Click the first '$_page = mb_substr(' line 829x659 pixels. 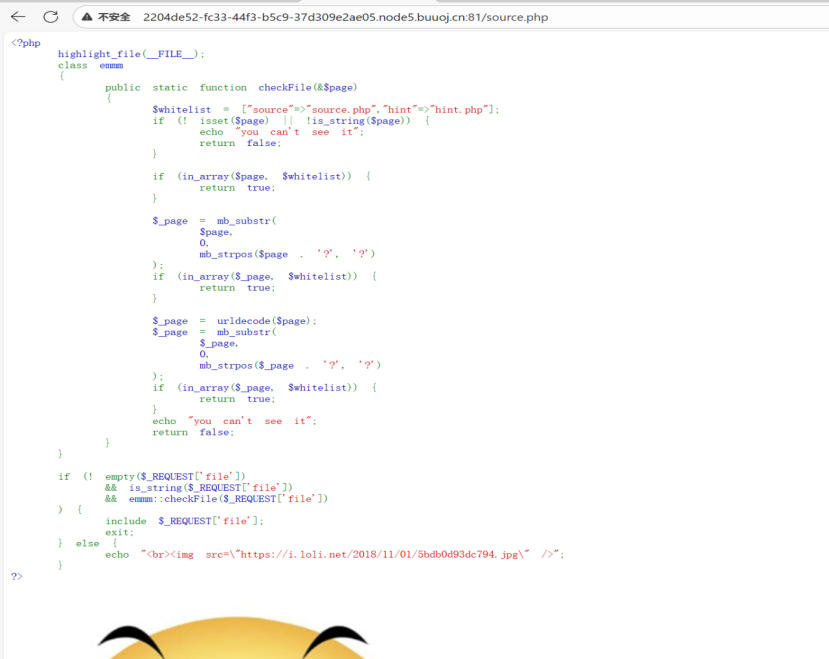coord(214,221)
